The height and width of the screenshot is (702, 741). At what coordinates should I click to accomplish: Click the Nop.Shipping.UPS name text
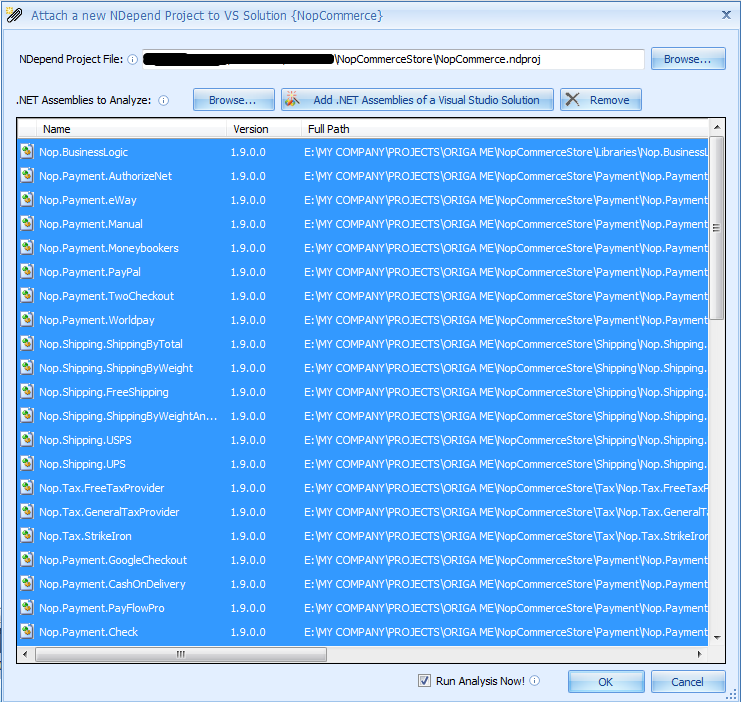(x=82, y=464)
